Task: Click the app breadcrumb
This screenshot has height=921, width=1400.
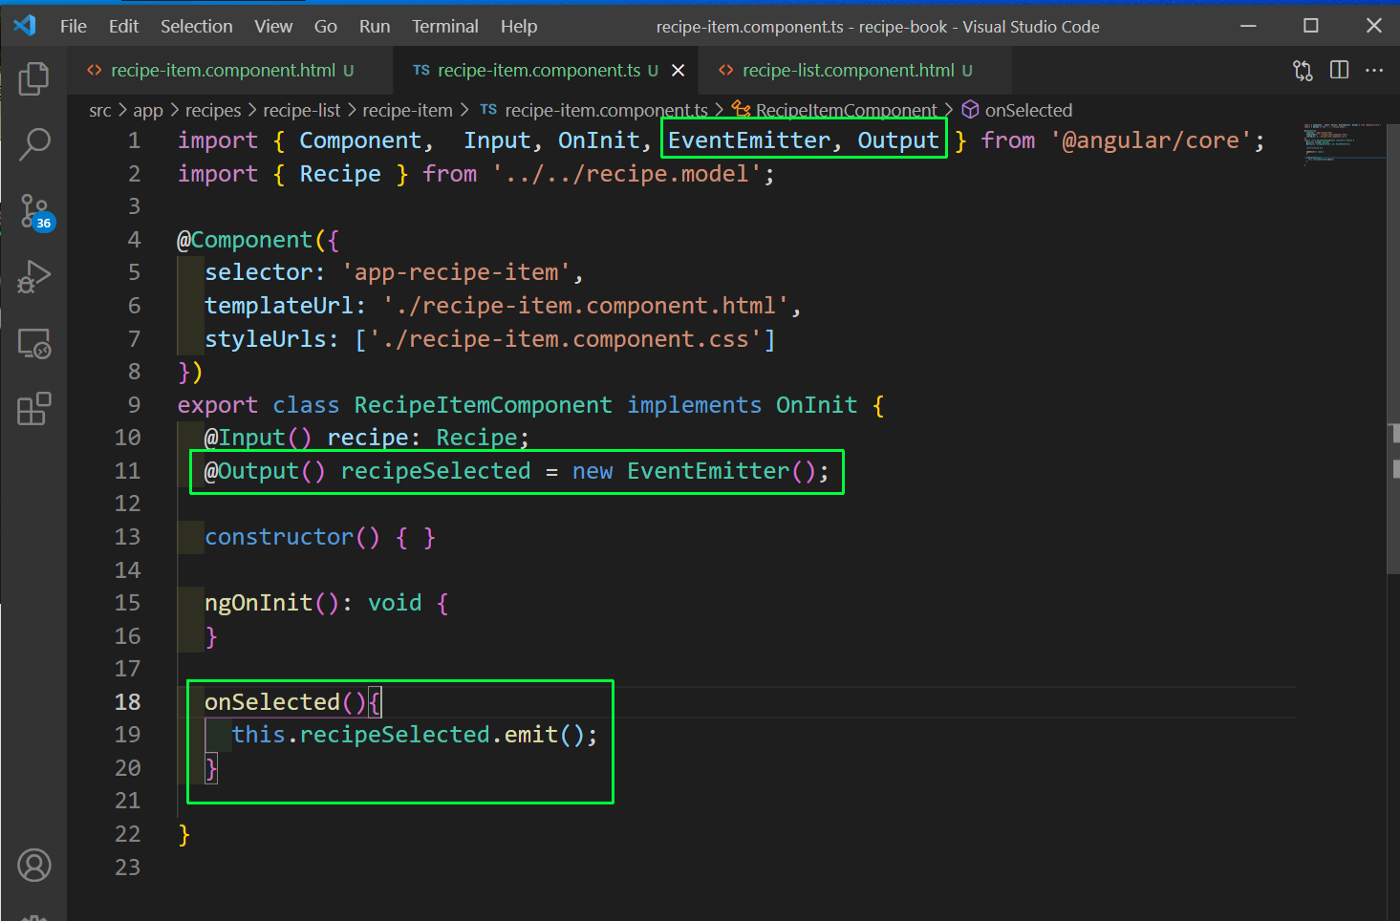Action: point(148,110)
